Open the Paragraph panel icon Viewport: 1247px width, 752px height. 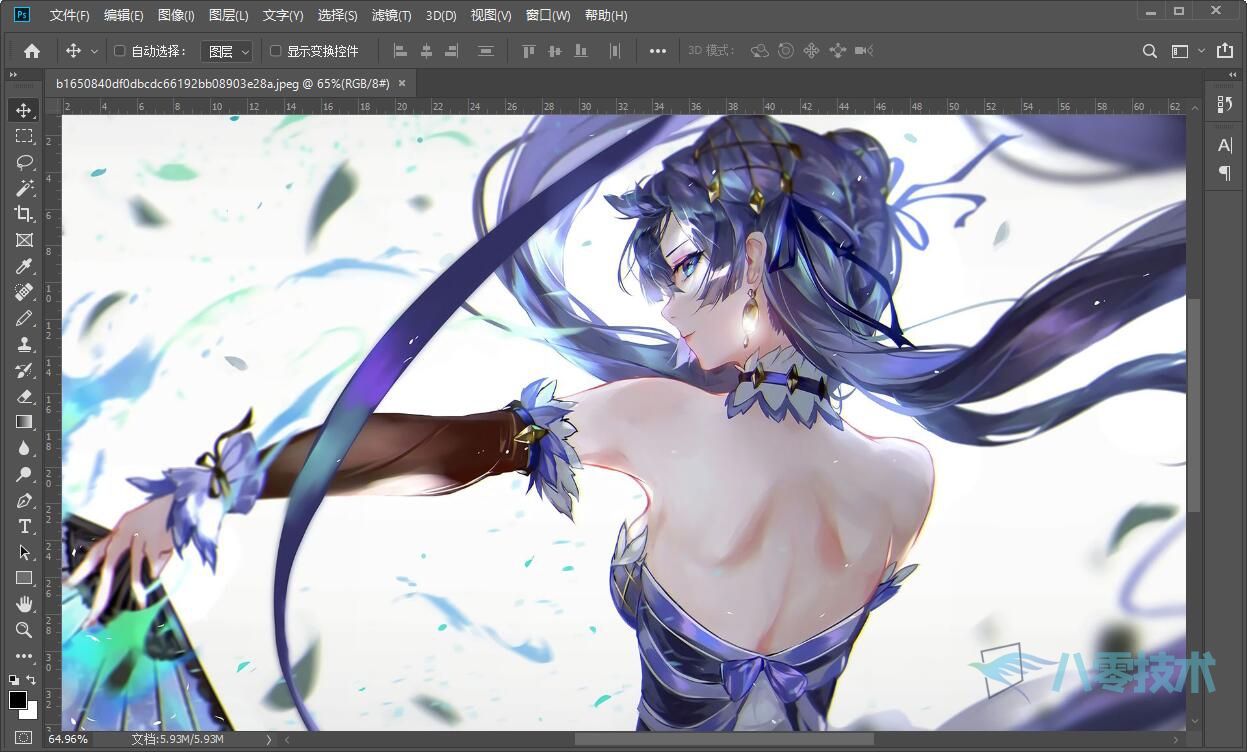tap(1225, 173)
